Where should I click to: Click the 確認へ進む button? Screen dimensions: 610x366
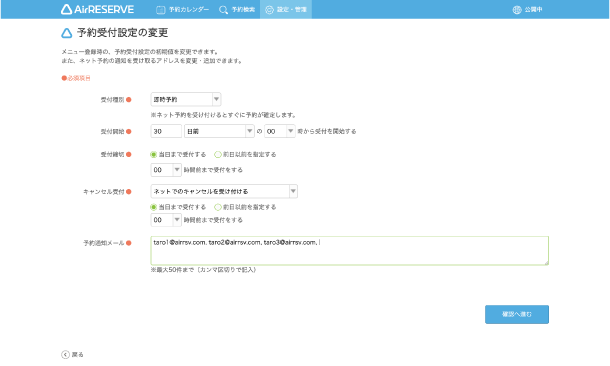click(x=517, y=314)
